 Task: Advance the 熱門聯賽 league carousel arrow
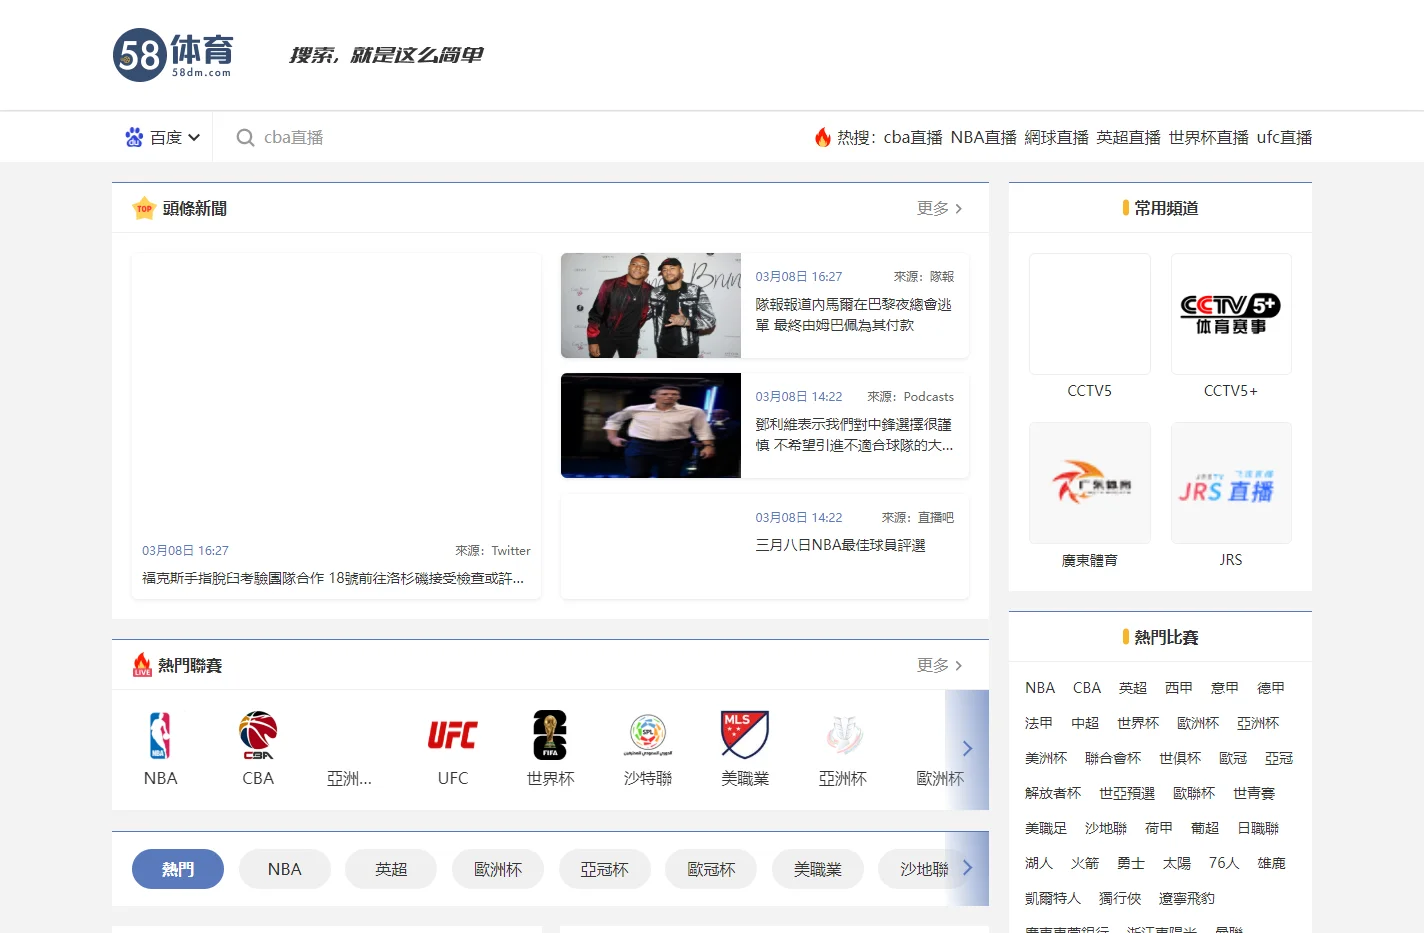pos(967,748)
